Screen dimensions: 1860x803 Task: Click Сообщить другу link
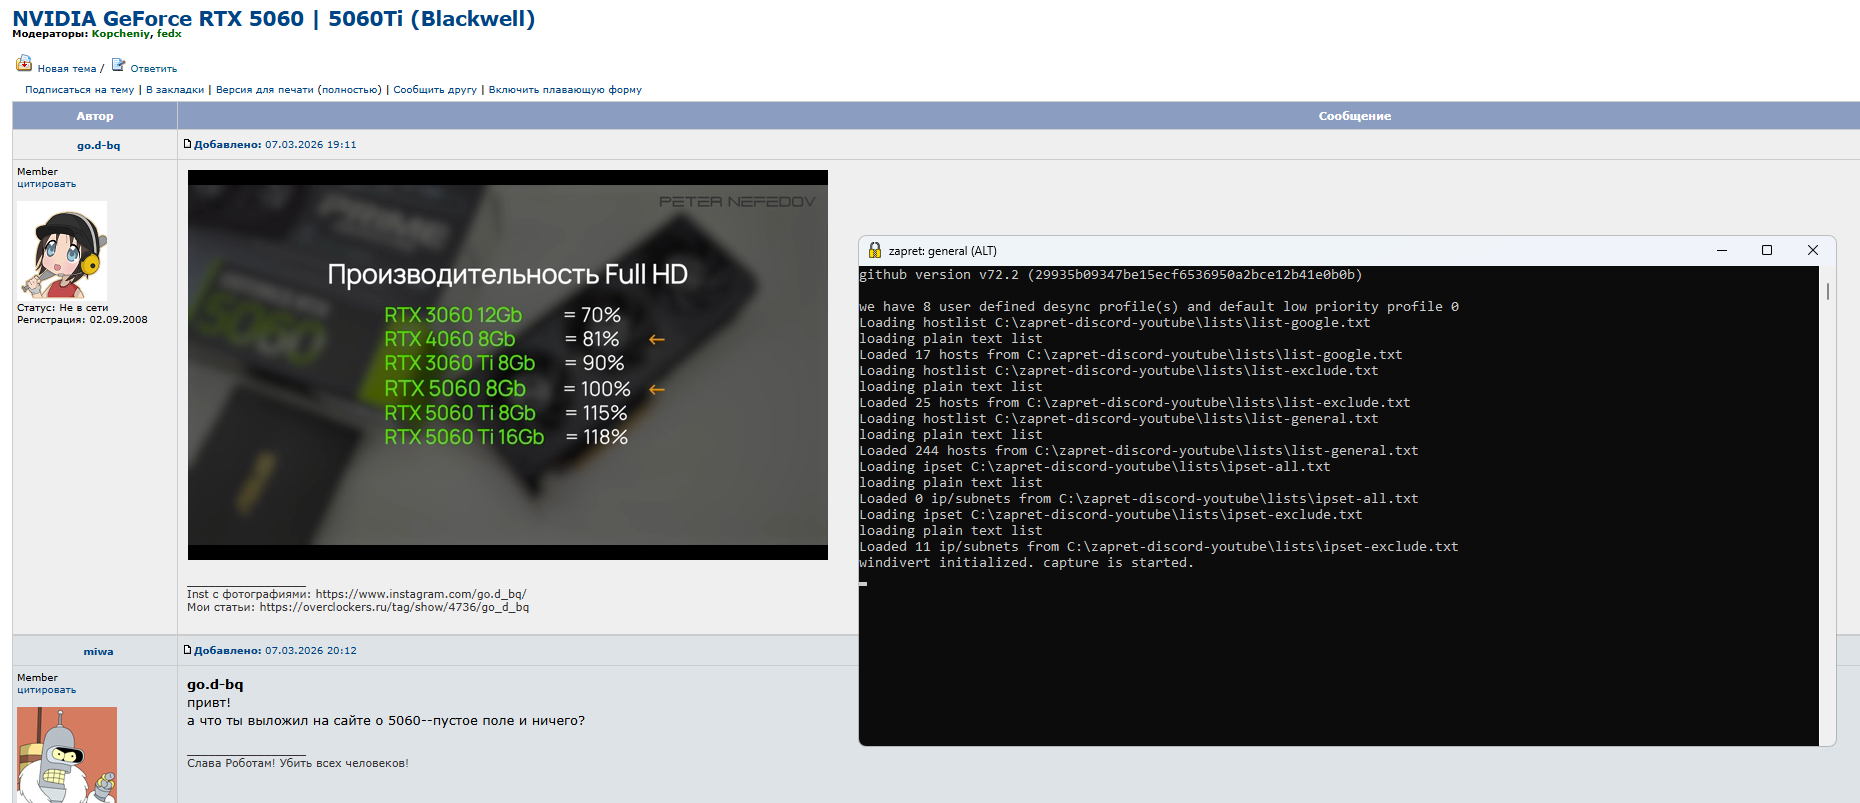pos(435,90)
